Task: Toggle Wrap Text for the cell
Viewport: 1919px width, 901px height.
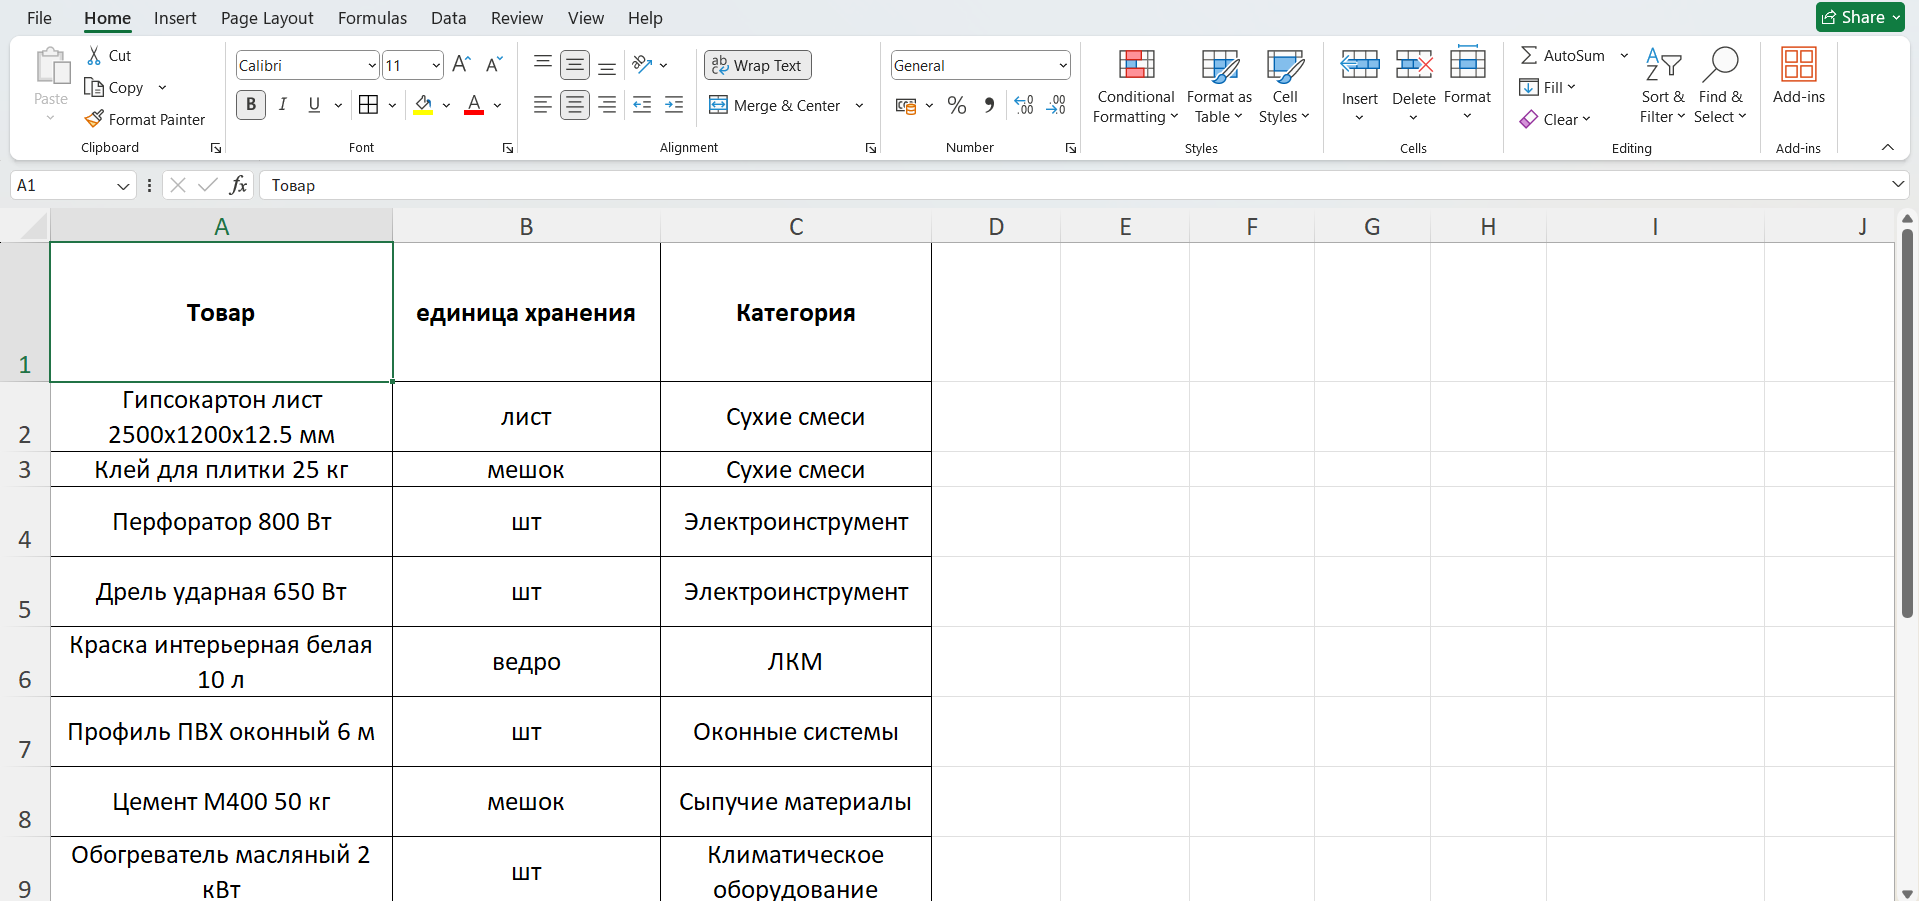Action: [757, 65]
